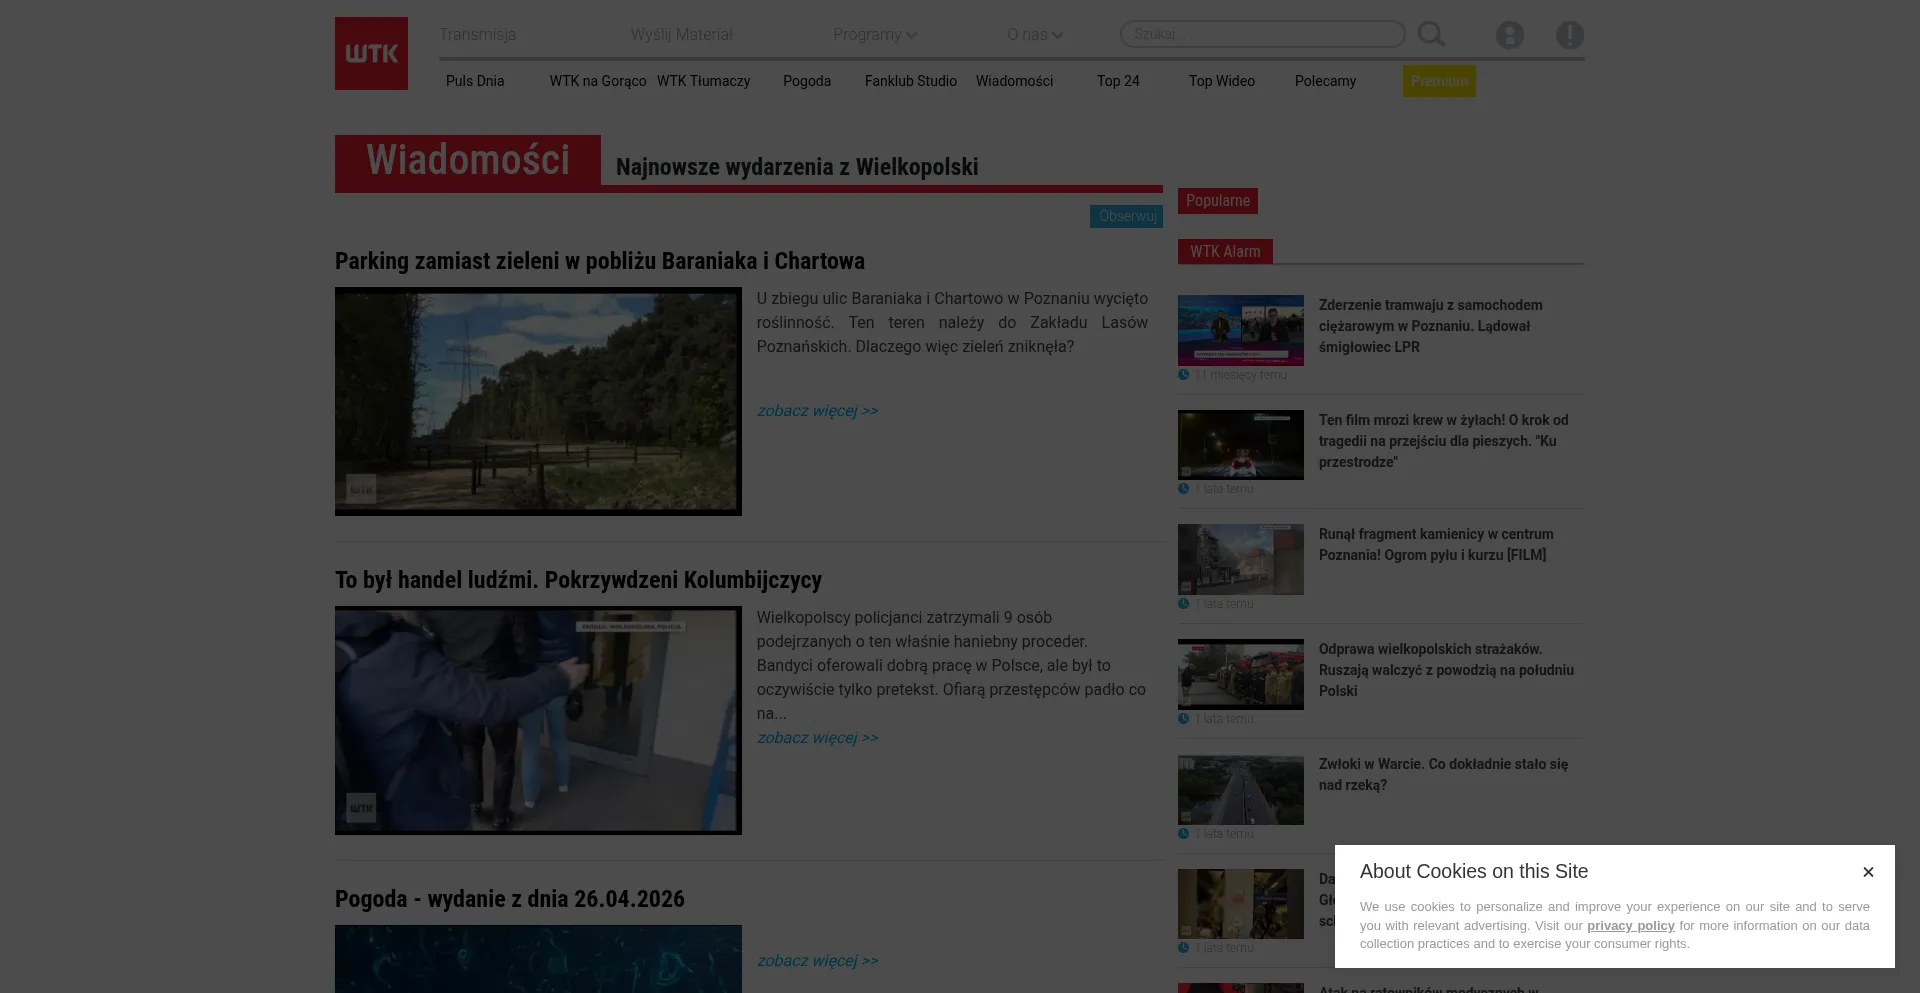Open the Warta river thumbnail
1920x993 pixels.
pos(1241,789)
